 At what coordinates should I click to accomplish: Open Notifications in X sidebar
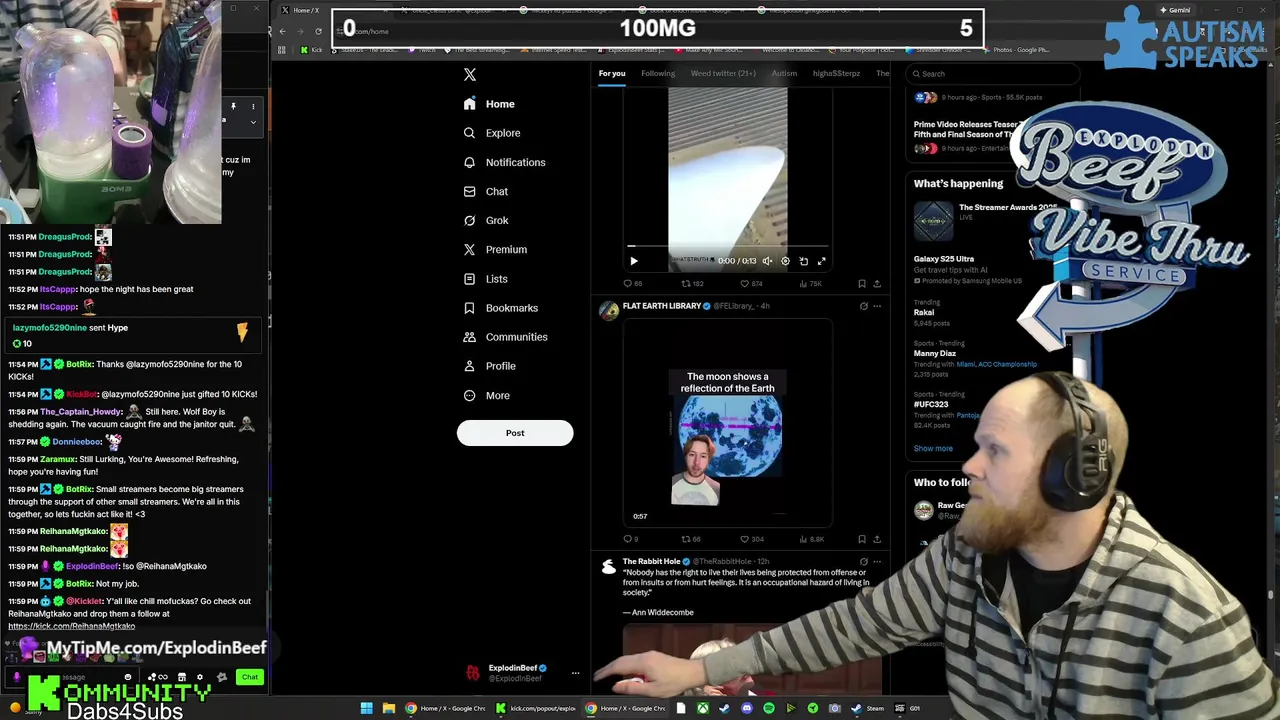point(504,162)
